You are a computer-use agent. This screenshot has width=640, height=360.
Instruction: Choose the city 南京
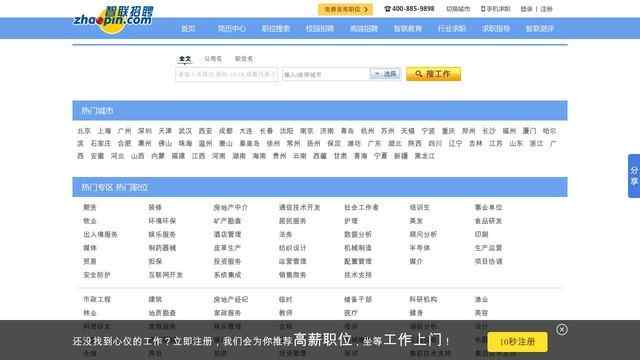coord(307,131)
